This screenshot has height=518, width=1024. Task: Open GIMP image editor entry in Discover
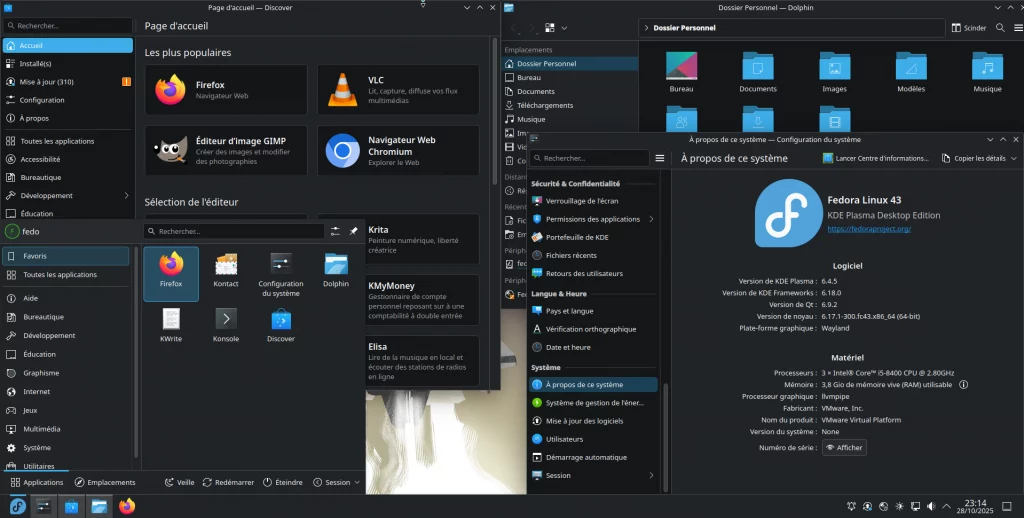tap(225, 151)
